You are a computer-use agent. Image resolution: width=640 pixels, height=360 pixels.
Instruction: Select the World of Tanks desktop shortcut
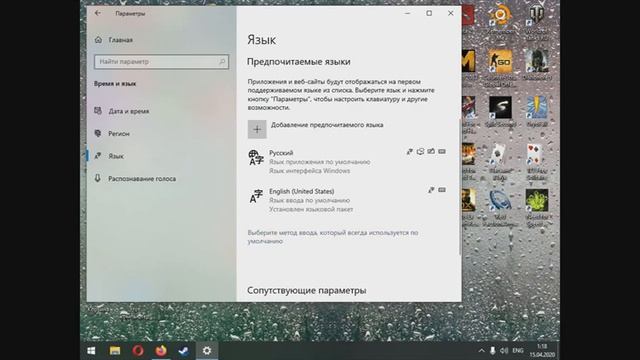tap(537, 22)
